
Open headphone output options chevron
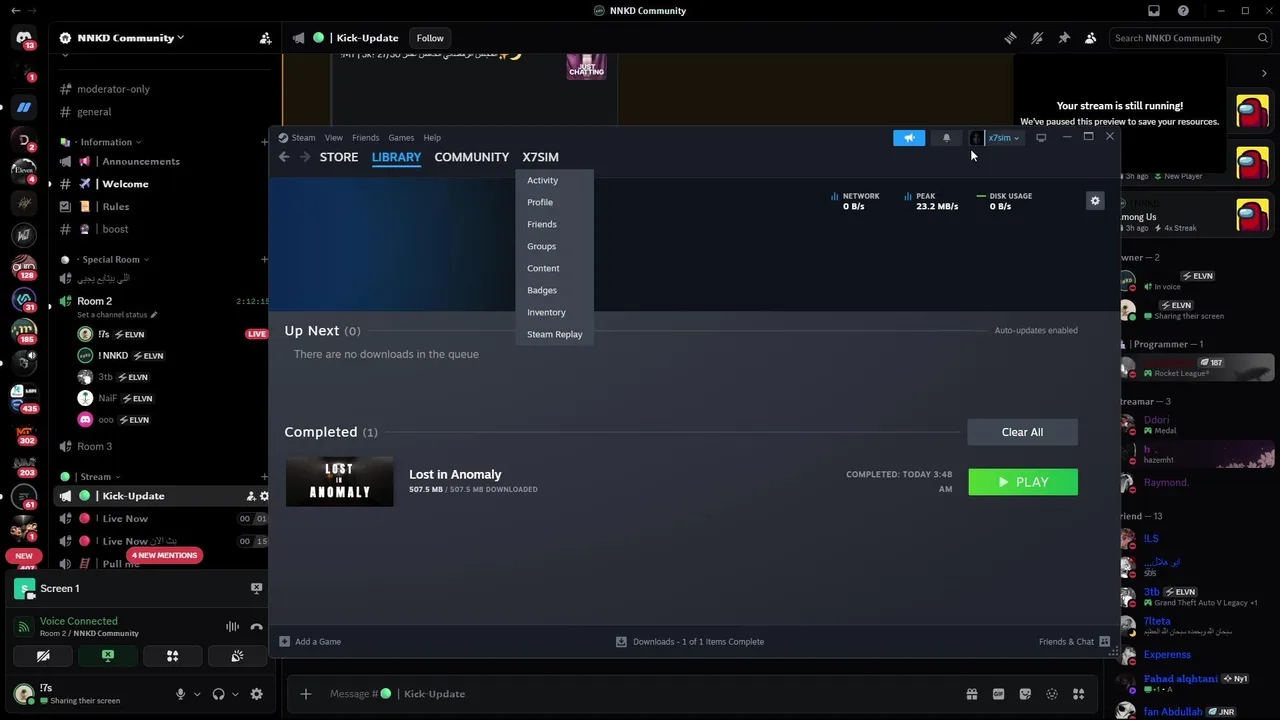pos(234,694)
